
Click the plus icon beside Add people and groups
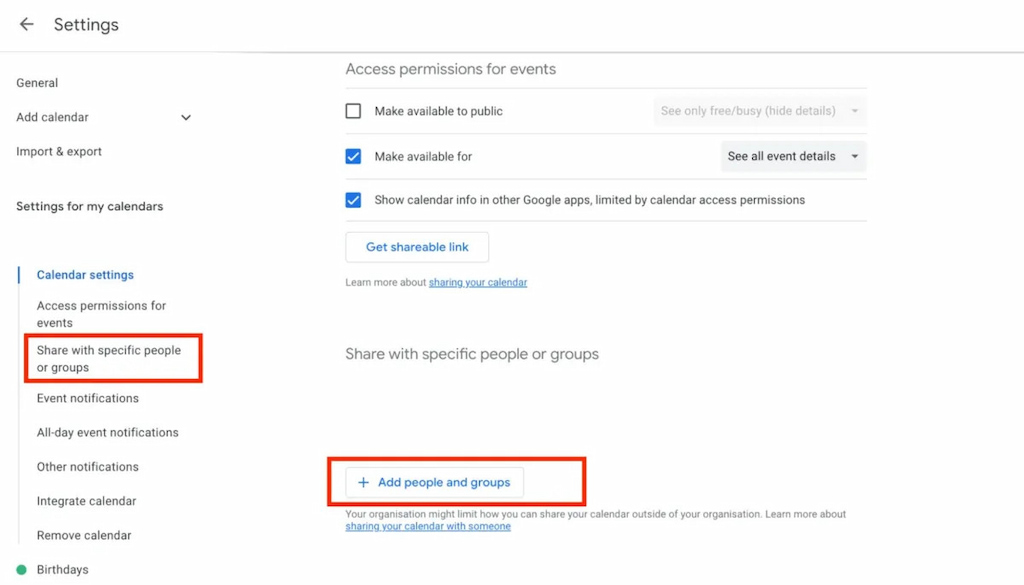pos(363,482)
